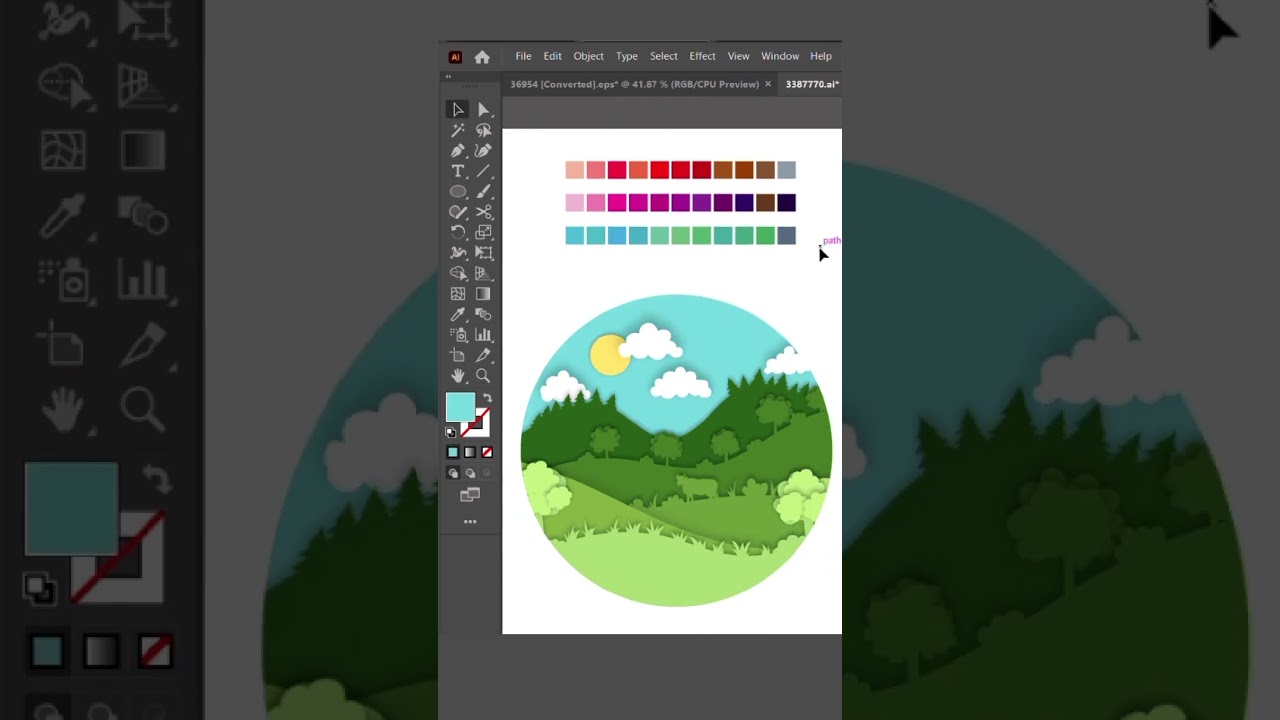This screenshot has height=720, width=1280.
Task: Select the Slice tool
Action: coord(484,355)
